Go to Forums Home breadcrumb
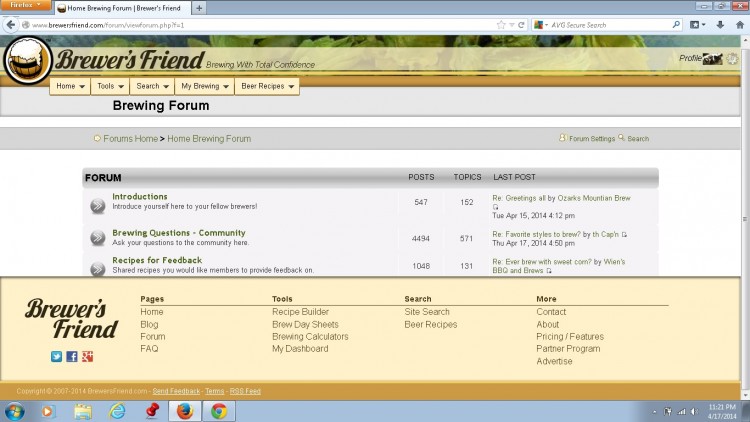 pos(131,138)
